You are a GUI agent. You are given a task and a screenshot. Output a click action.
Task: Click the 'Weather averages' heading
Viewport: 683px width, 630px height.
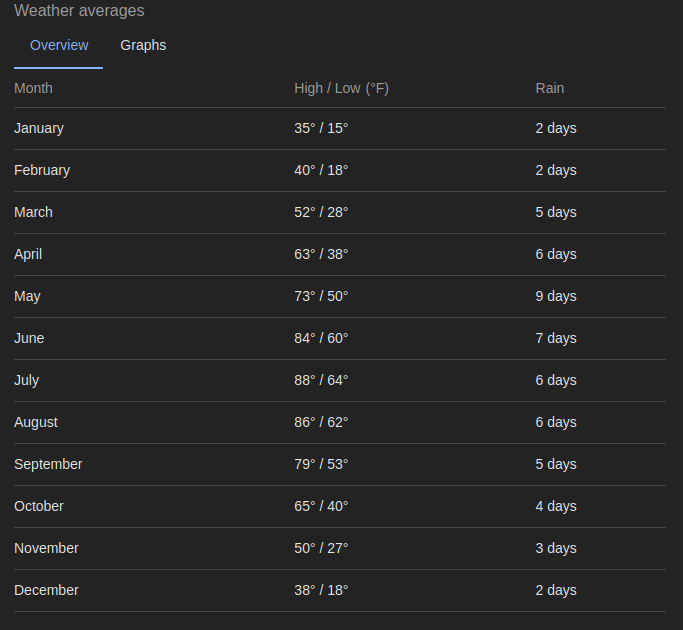pyautogui.click(x=79, y=10)
